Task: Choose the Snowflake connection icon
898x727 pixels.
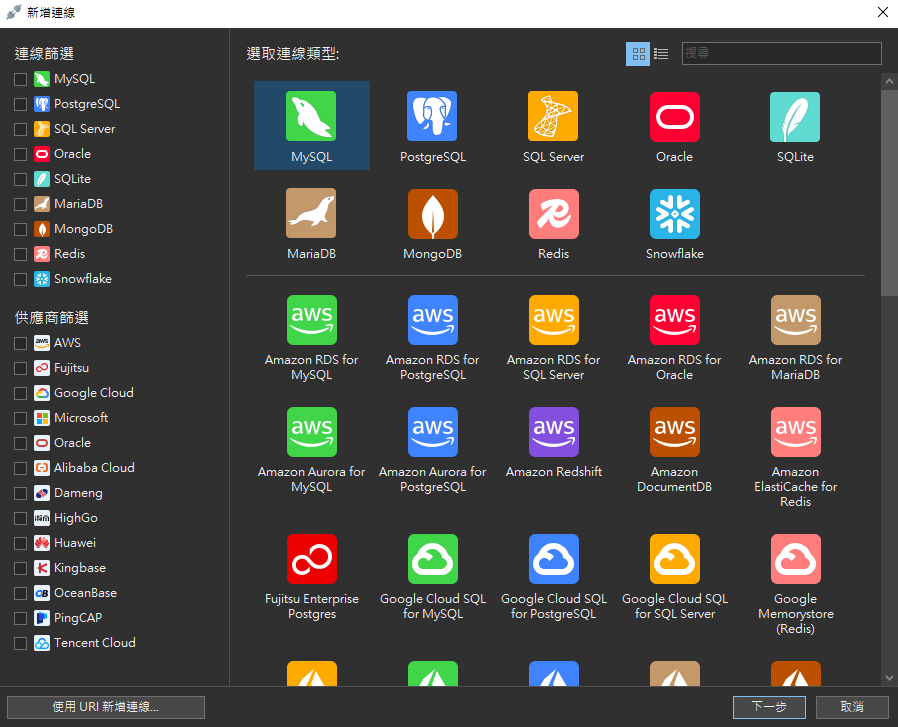Action: [x=674, y=214]
